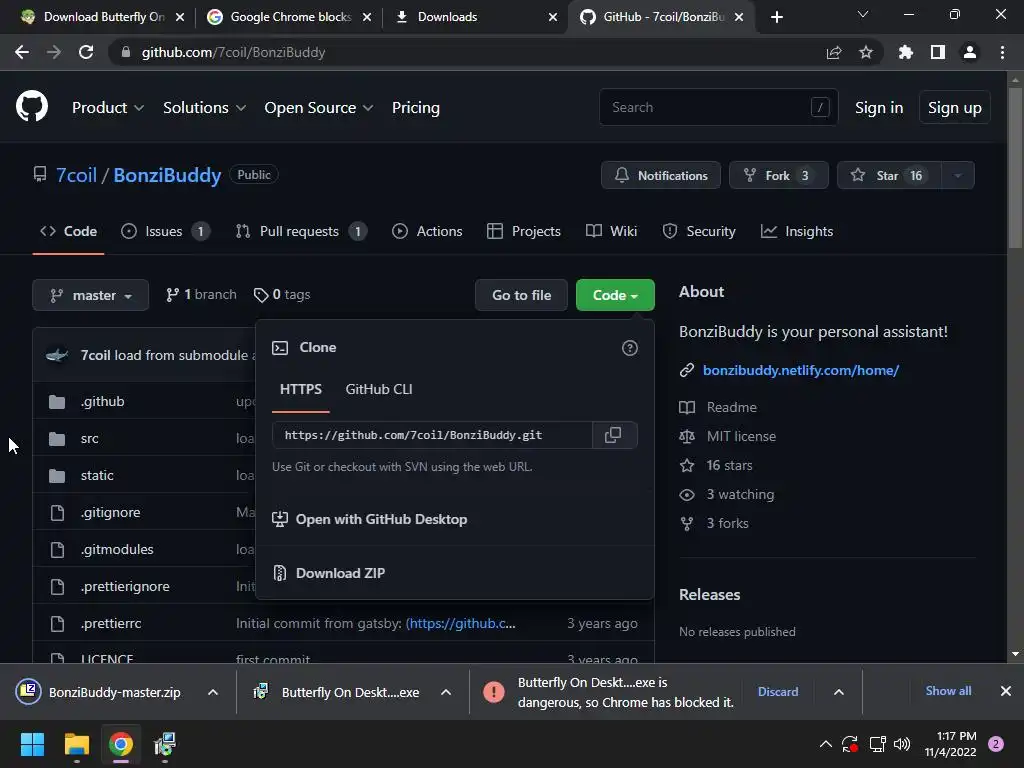Open static folder
1024x768 pixels.
coord(97,475)
